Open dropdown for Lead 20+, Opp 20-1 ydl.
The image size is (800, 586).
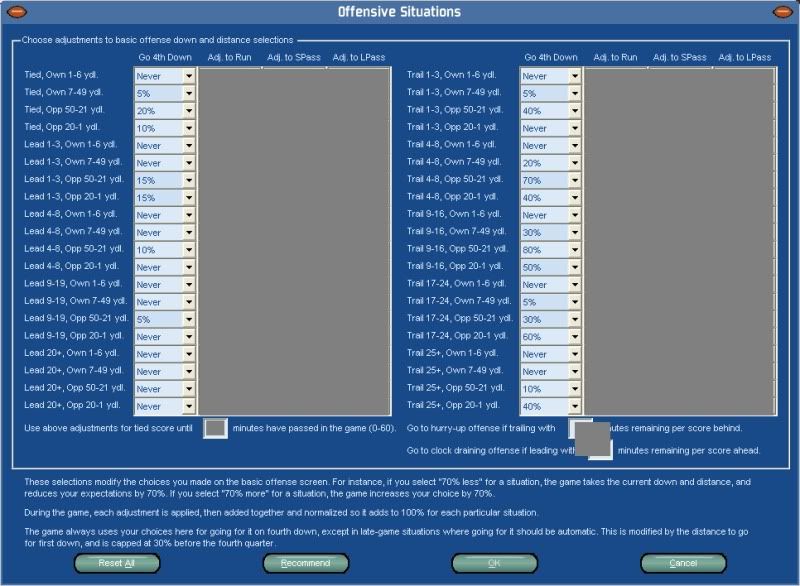click(x=189, y=406)
